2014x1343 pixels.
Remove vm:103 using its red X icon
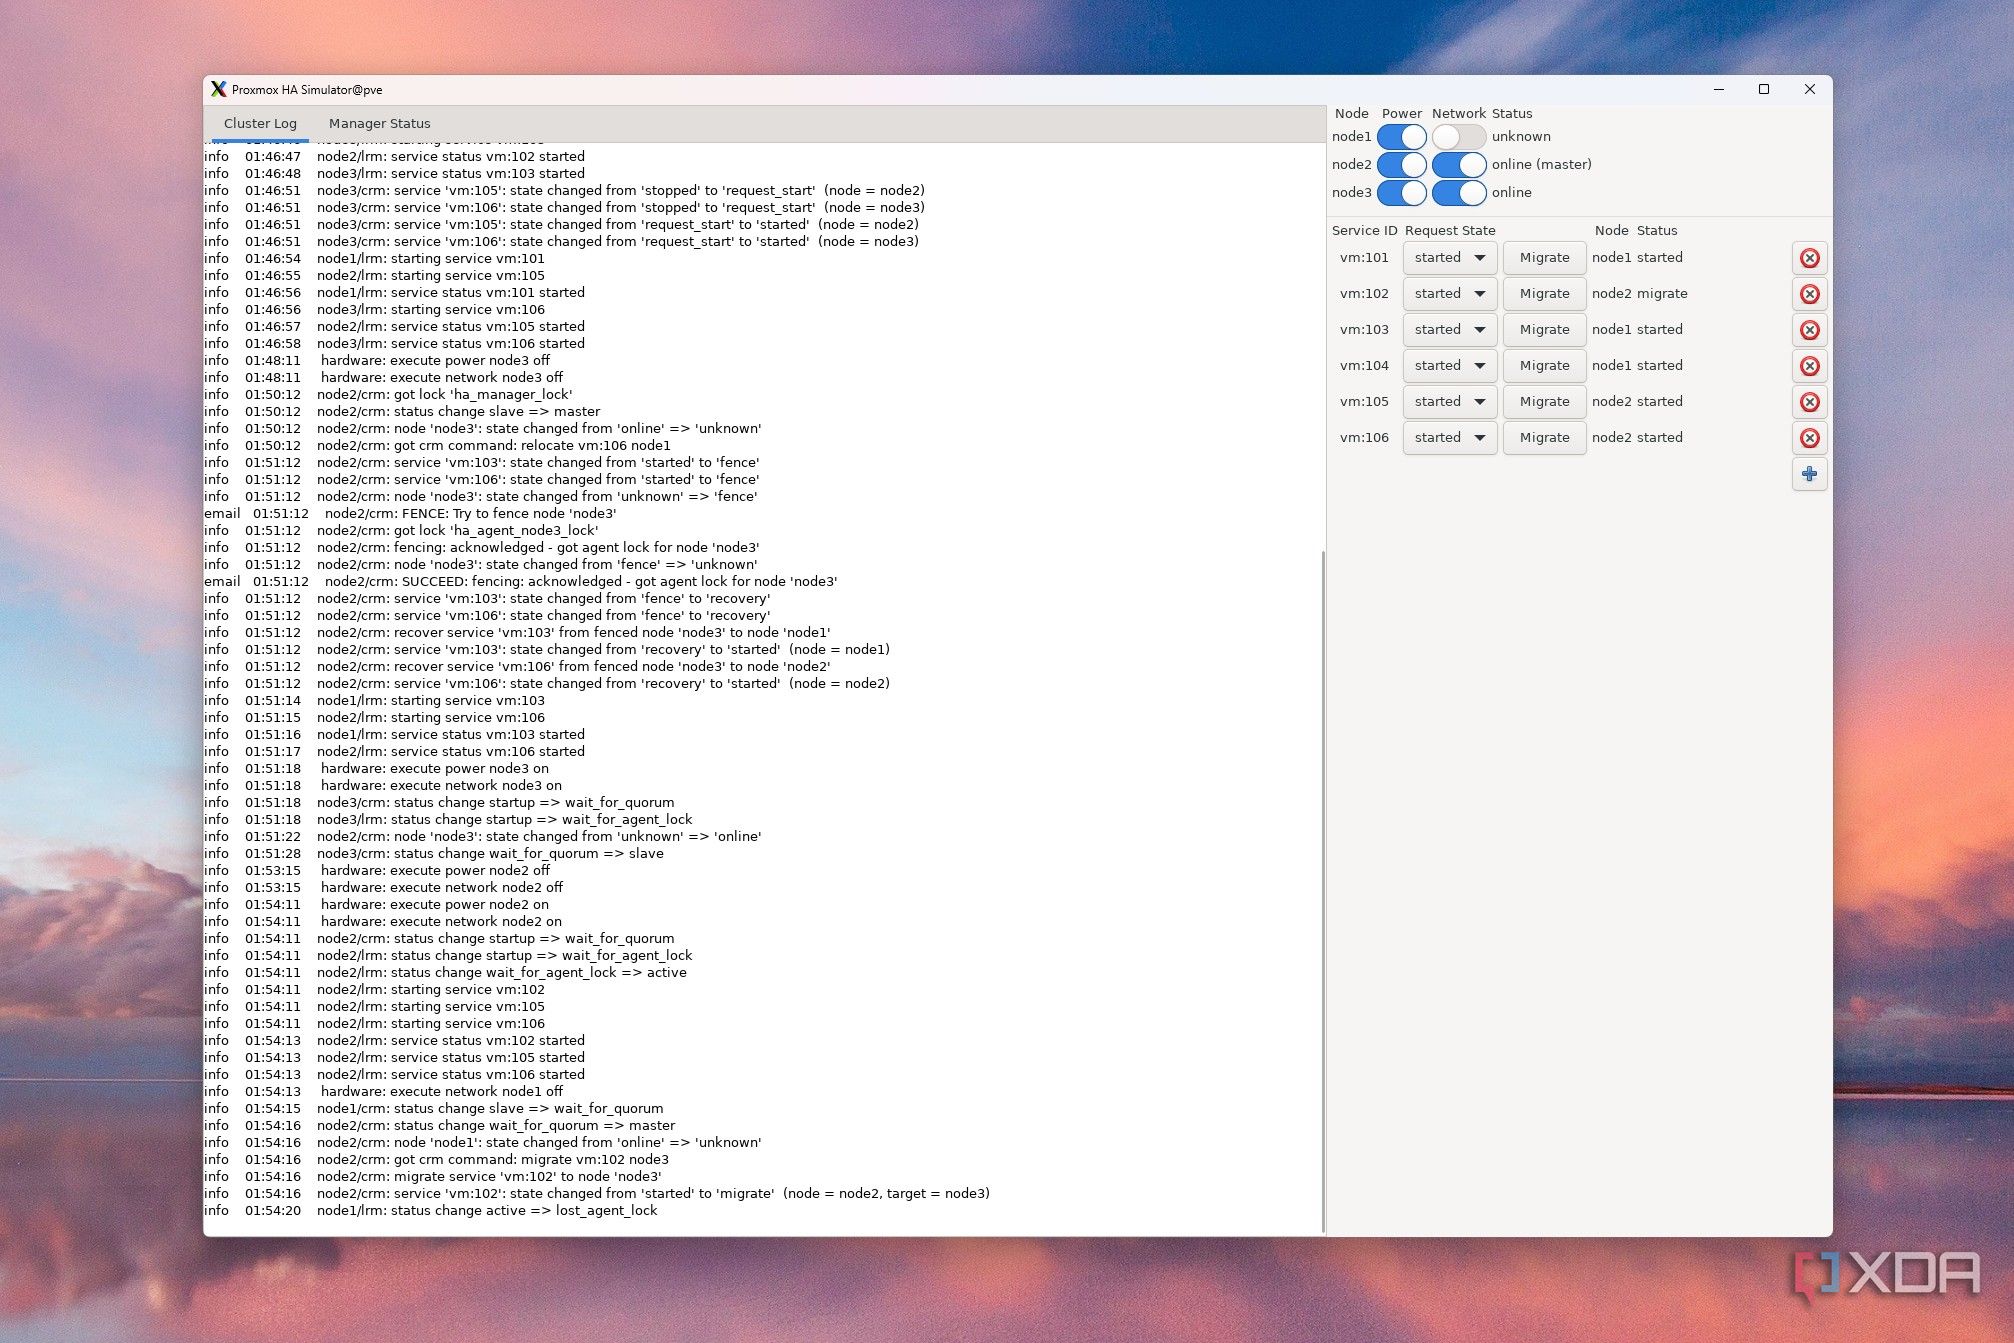[1809, 330]
